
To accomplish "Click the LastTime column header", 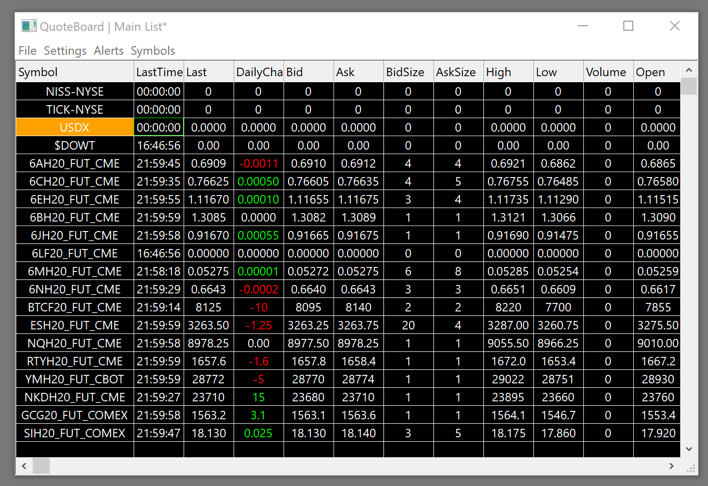I will click(x=159, y=72).
